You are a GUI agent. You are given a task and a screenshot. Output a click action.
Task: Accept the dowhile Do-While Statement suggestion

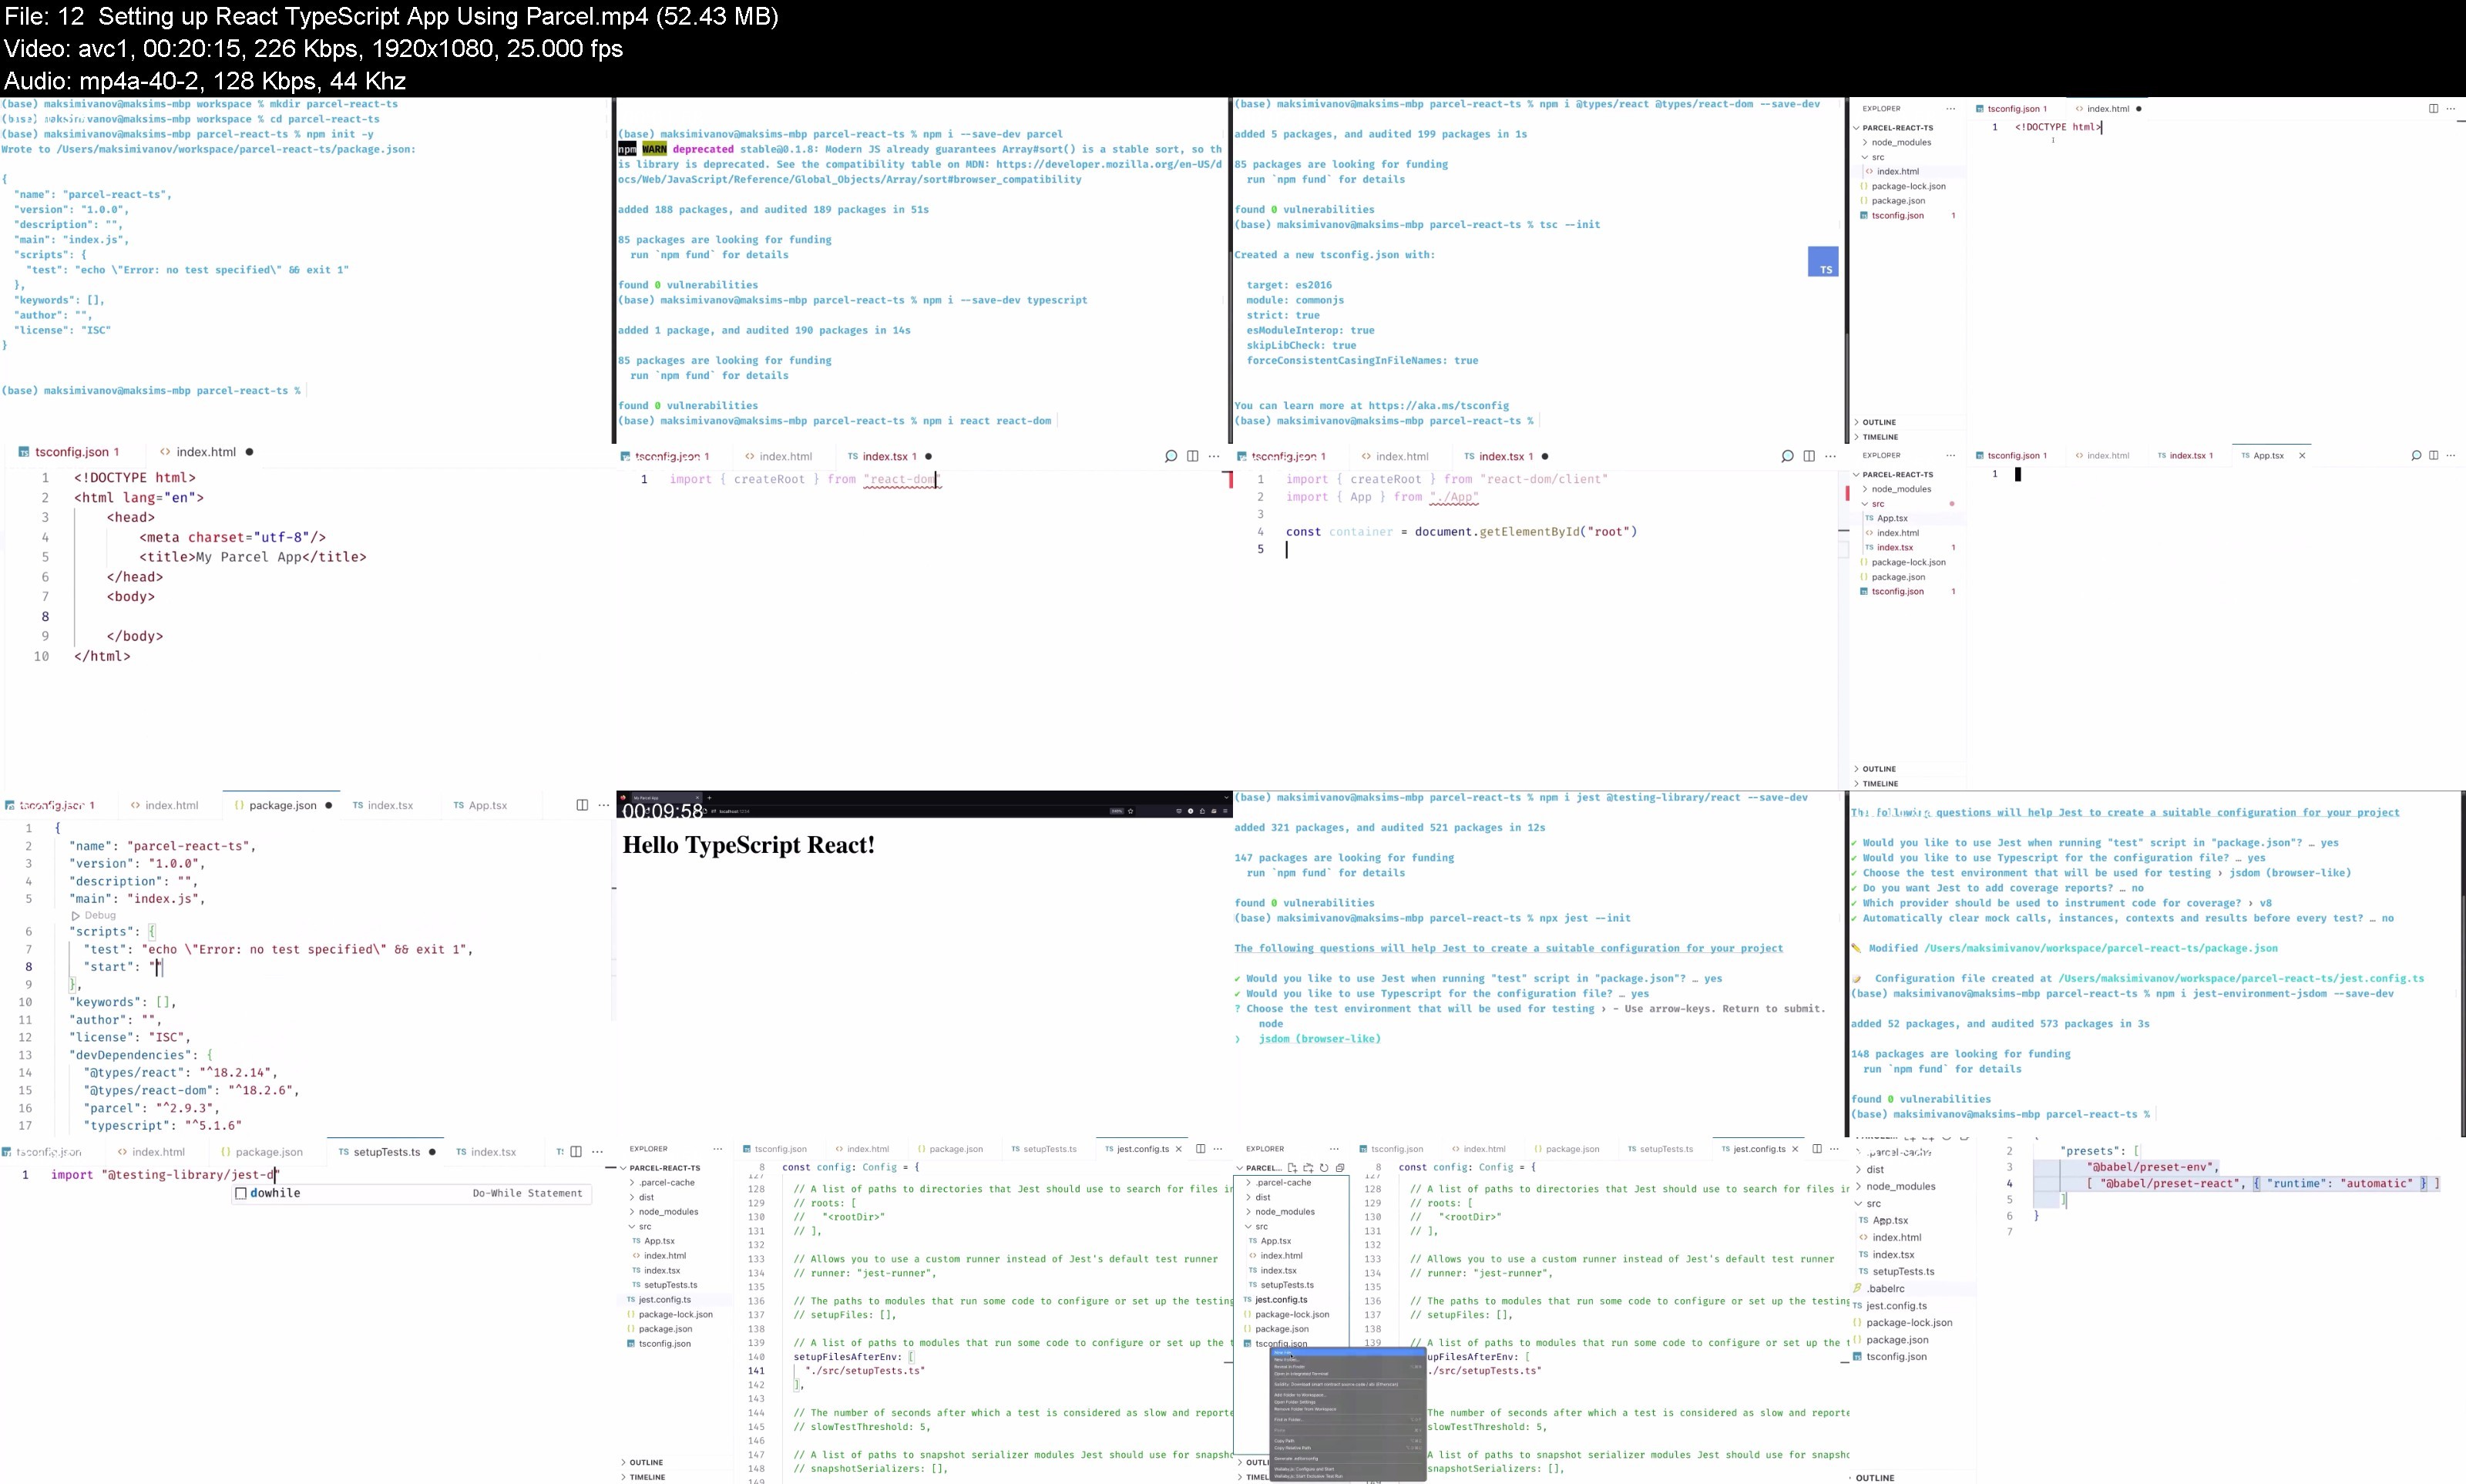413,1193
